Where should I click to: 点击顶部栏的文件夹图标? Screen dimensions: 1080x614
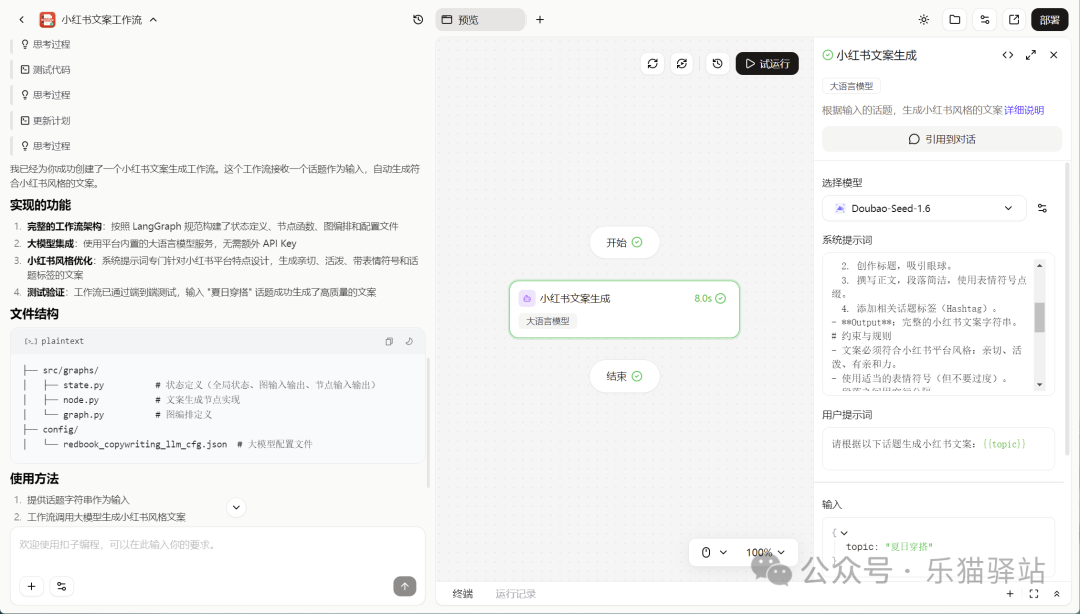click(955, 19)
